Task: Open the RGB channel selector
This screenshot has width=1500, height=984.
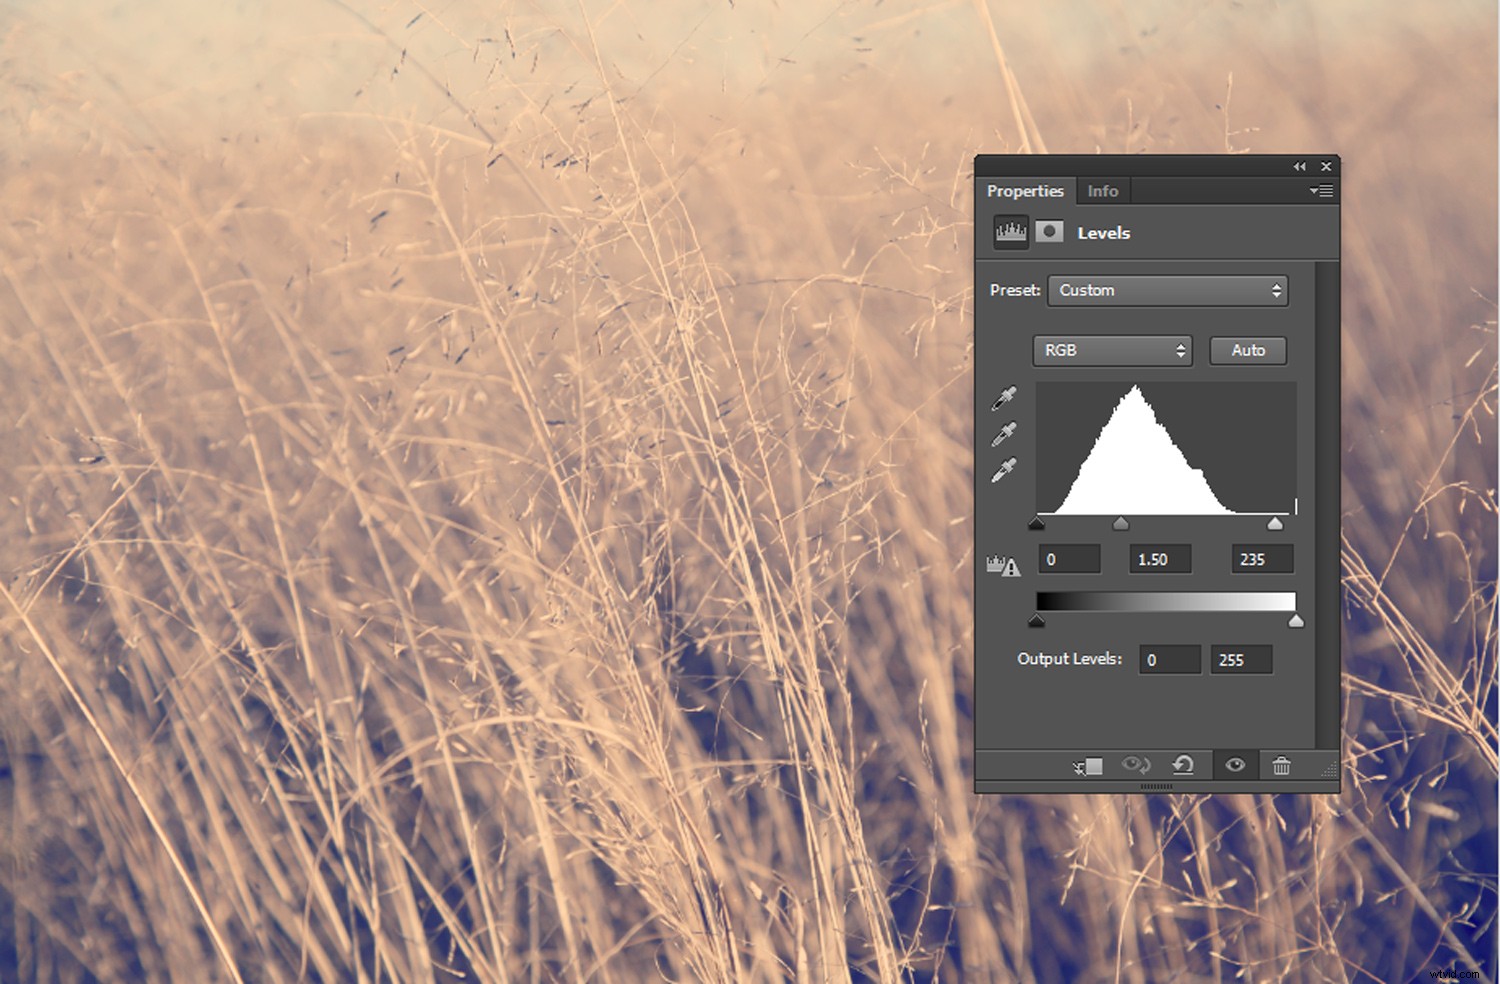Action: (1112, 351)
